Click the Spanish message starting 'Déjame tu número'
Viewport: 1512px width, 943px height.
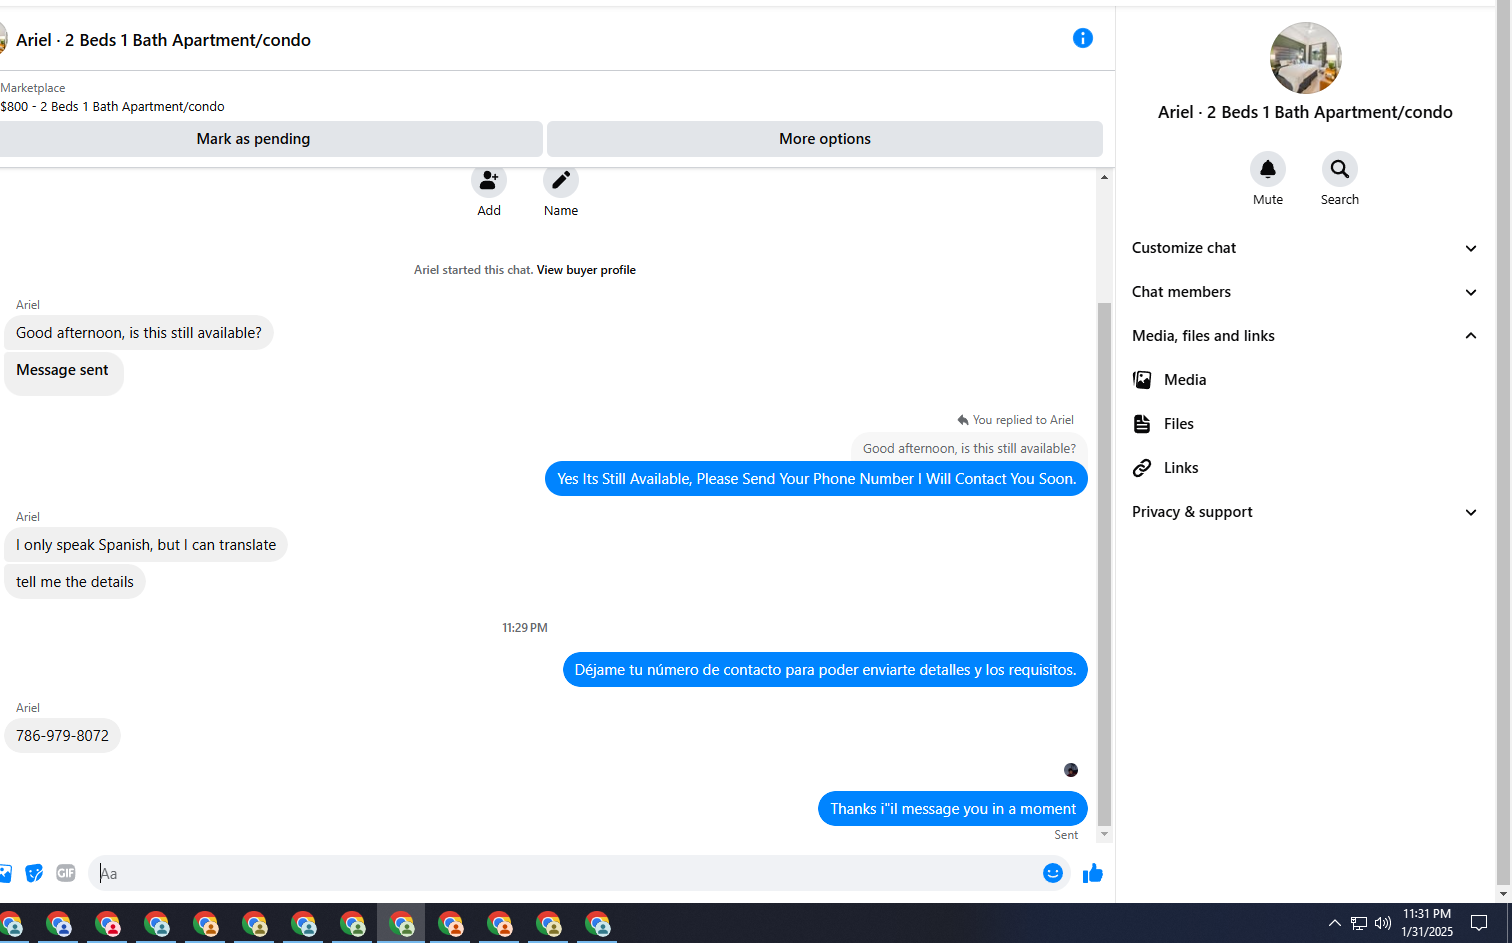pos(825,670)
